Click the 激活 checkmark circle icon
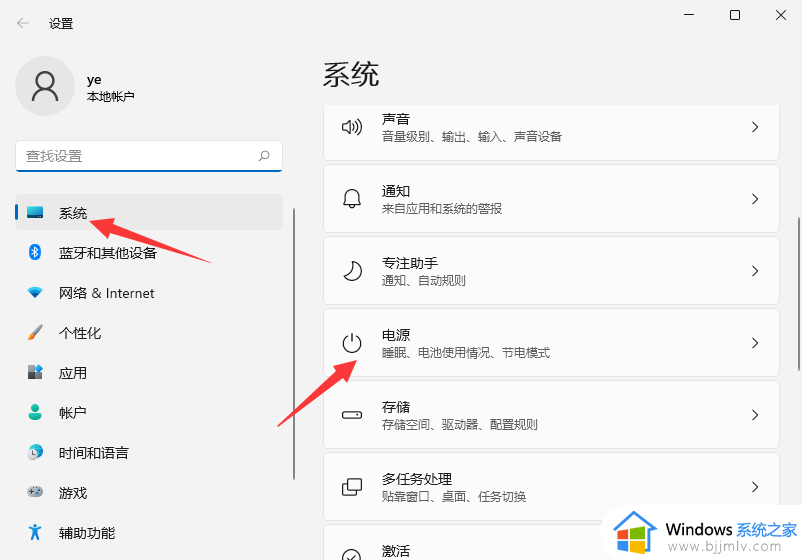Viewport: 802px width, 560px height. (352, 555)
